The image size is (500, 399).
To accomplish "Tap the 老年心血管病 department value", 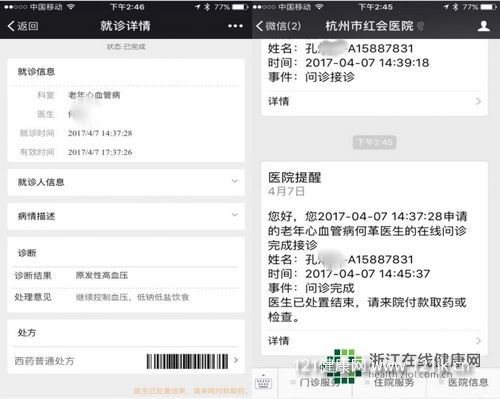I will (x=94, y=95).
